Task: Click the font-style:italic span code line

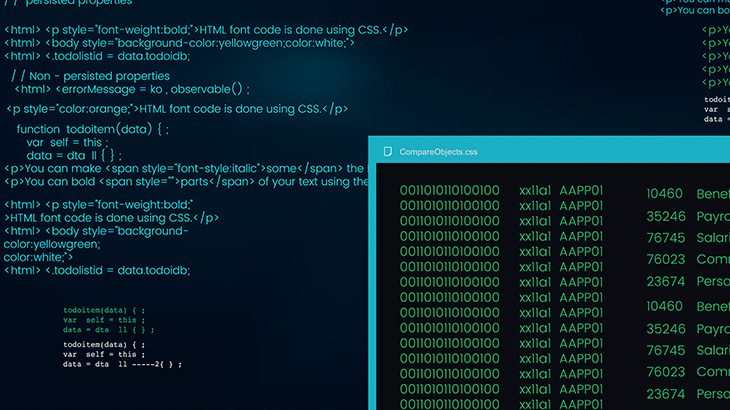Action: (186, 168)
